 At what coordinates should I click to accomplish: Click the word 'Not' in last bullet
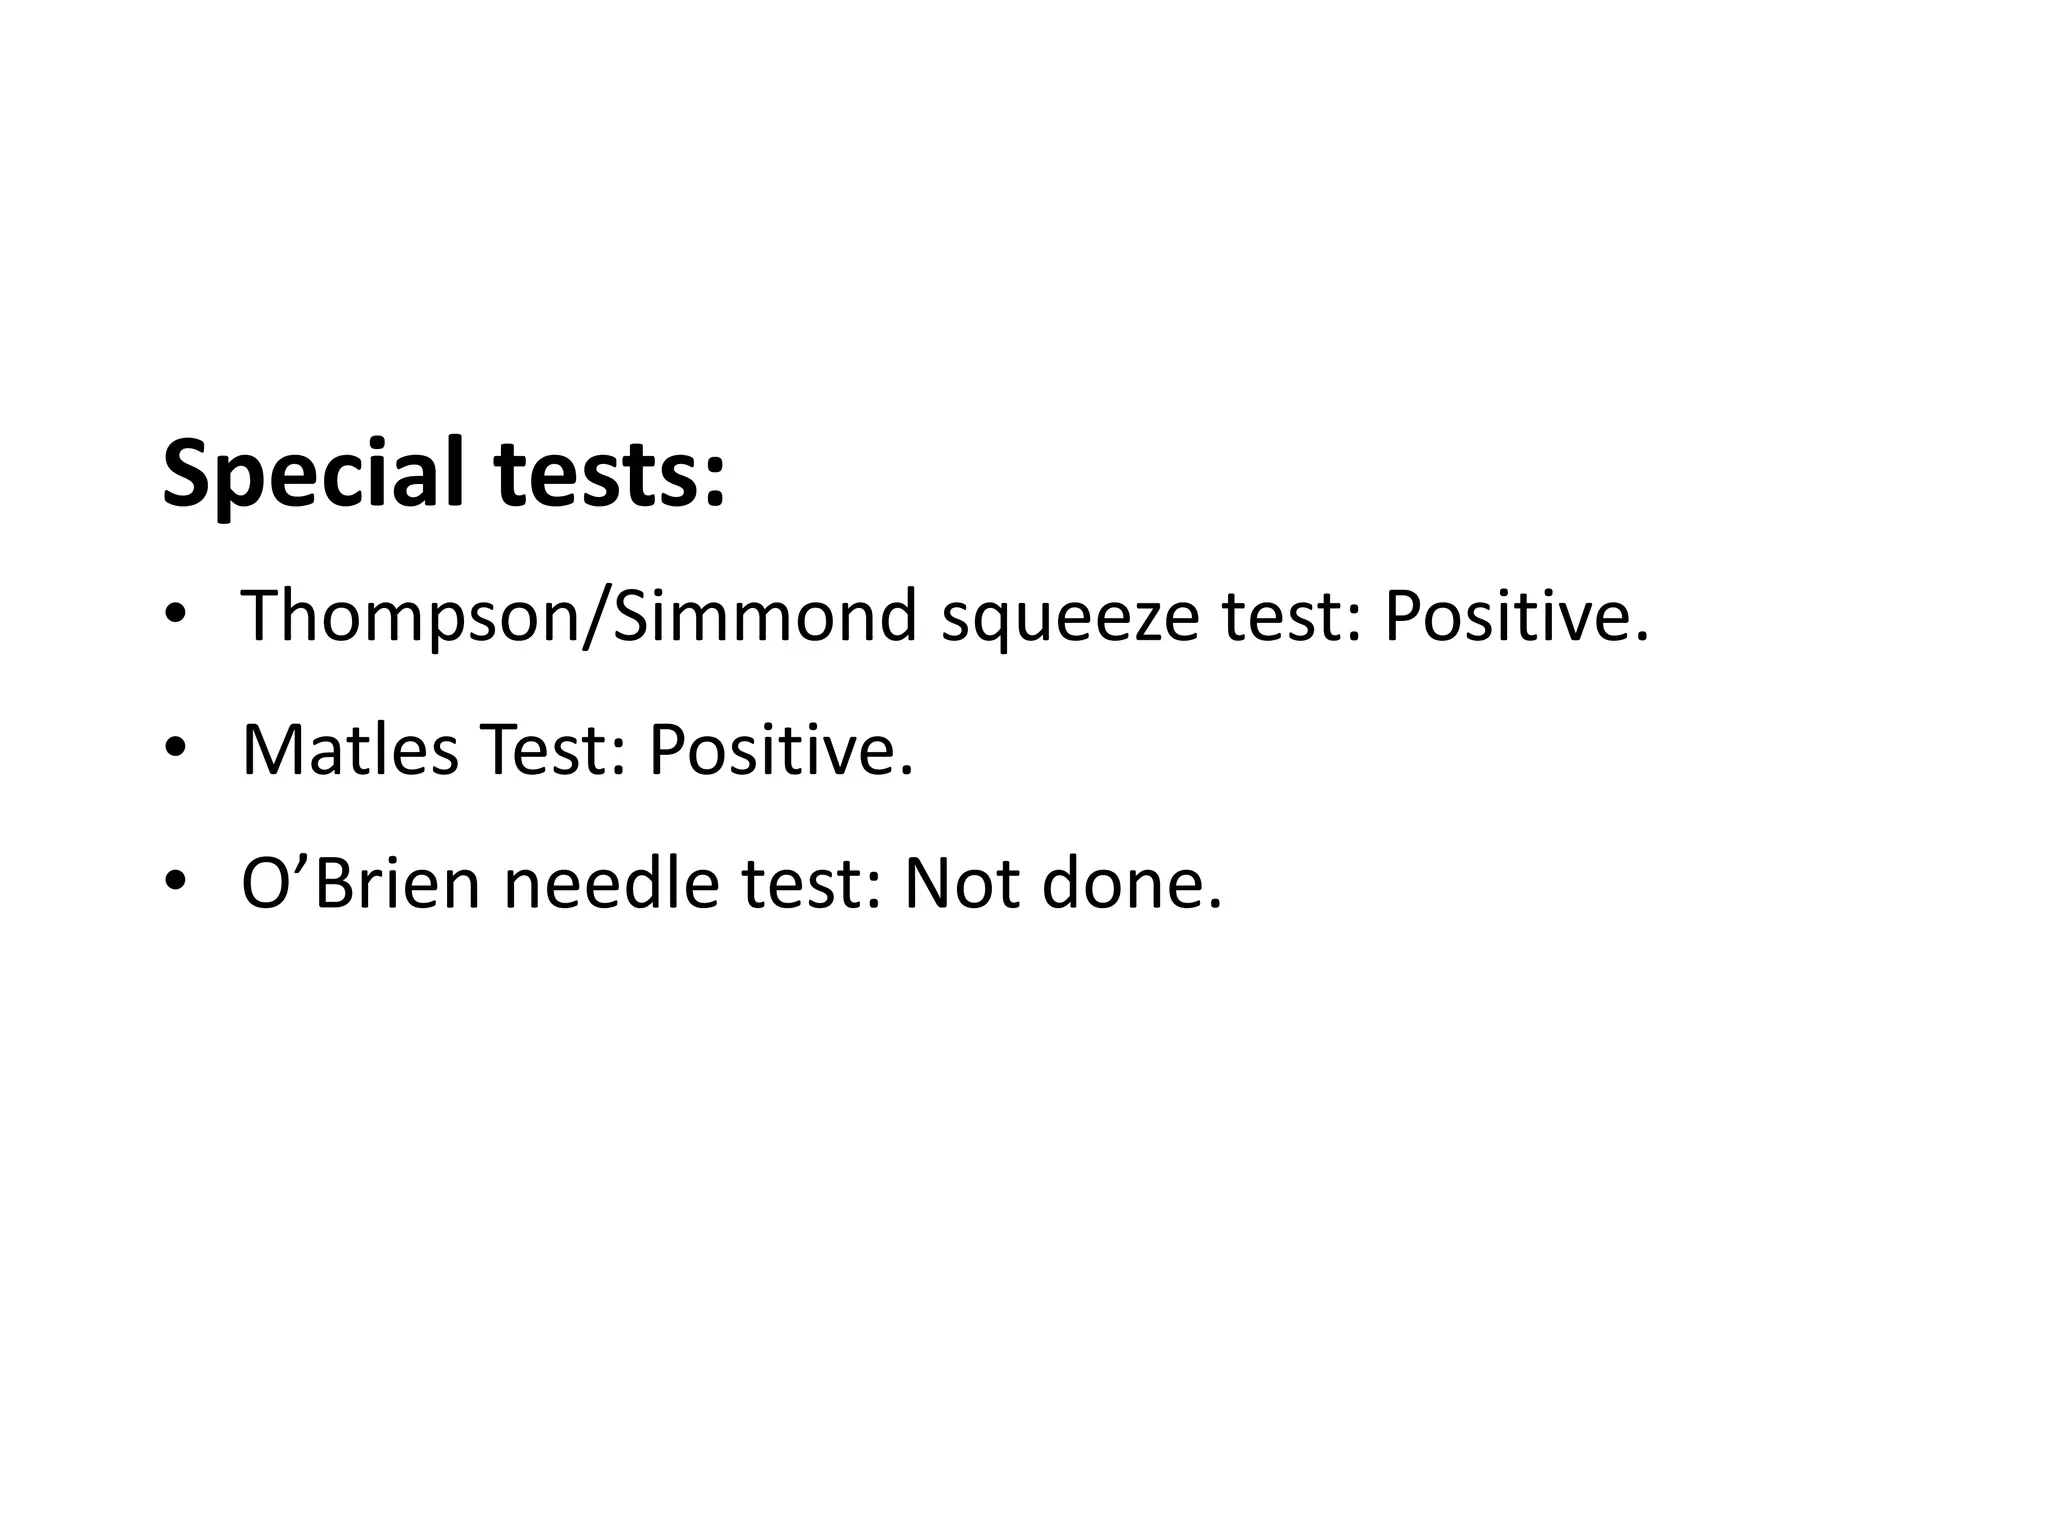pos(962,883)
